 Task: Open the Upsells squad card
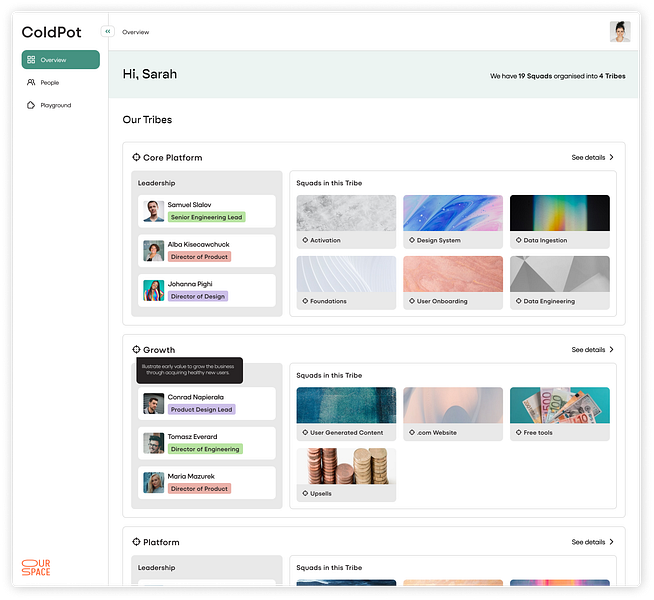click(x=346, y=474)
